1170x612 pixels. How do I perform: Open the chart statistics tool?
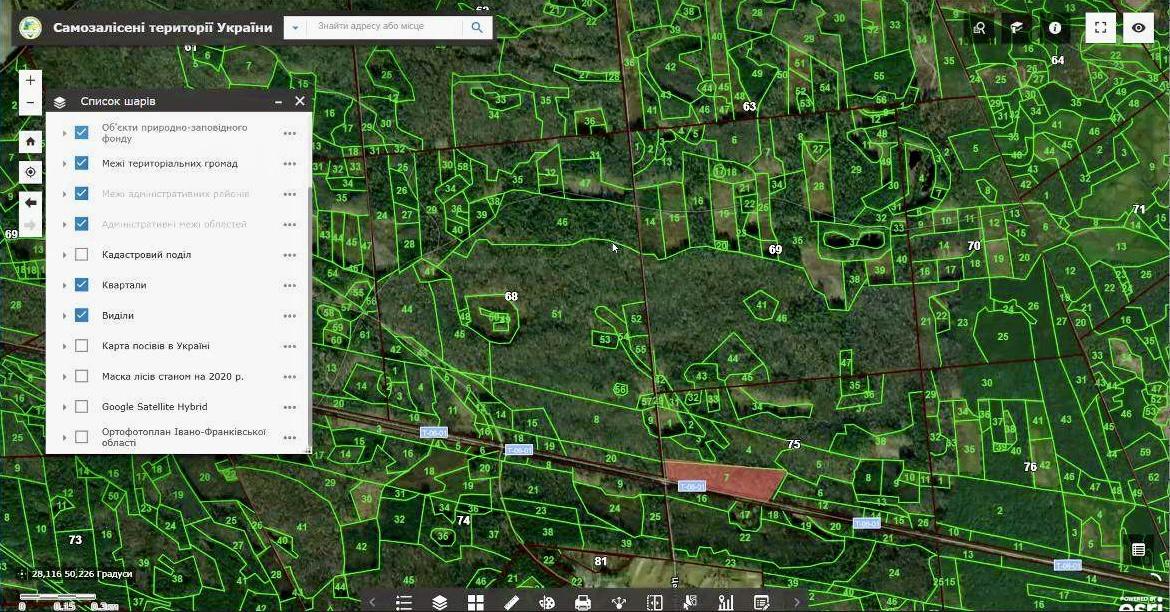click(x=726, y=602)
